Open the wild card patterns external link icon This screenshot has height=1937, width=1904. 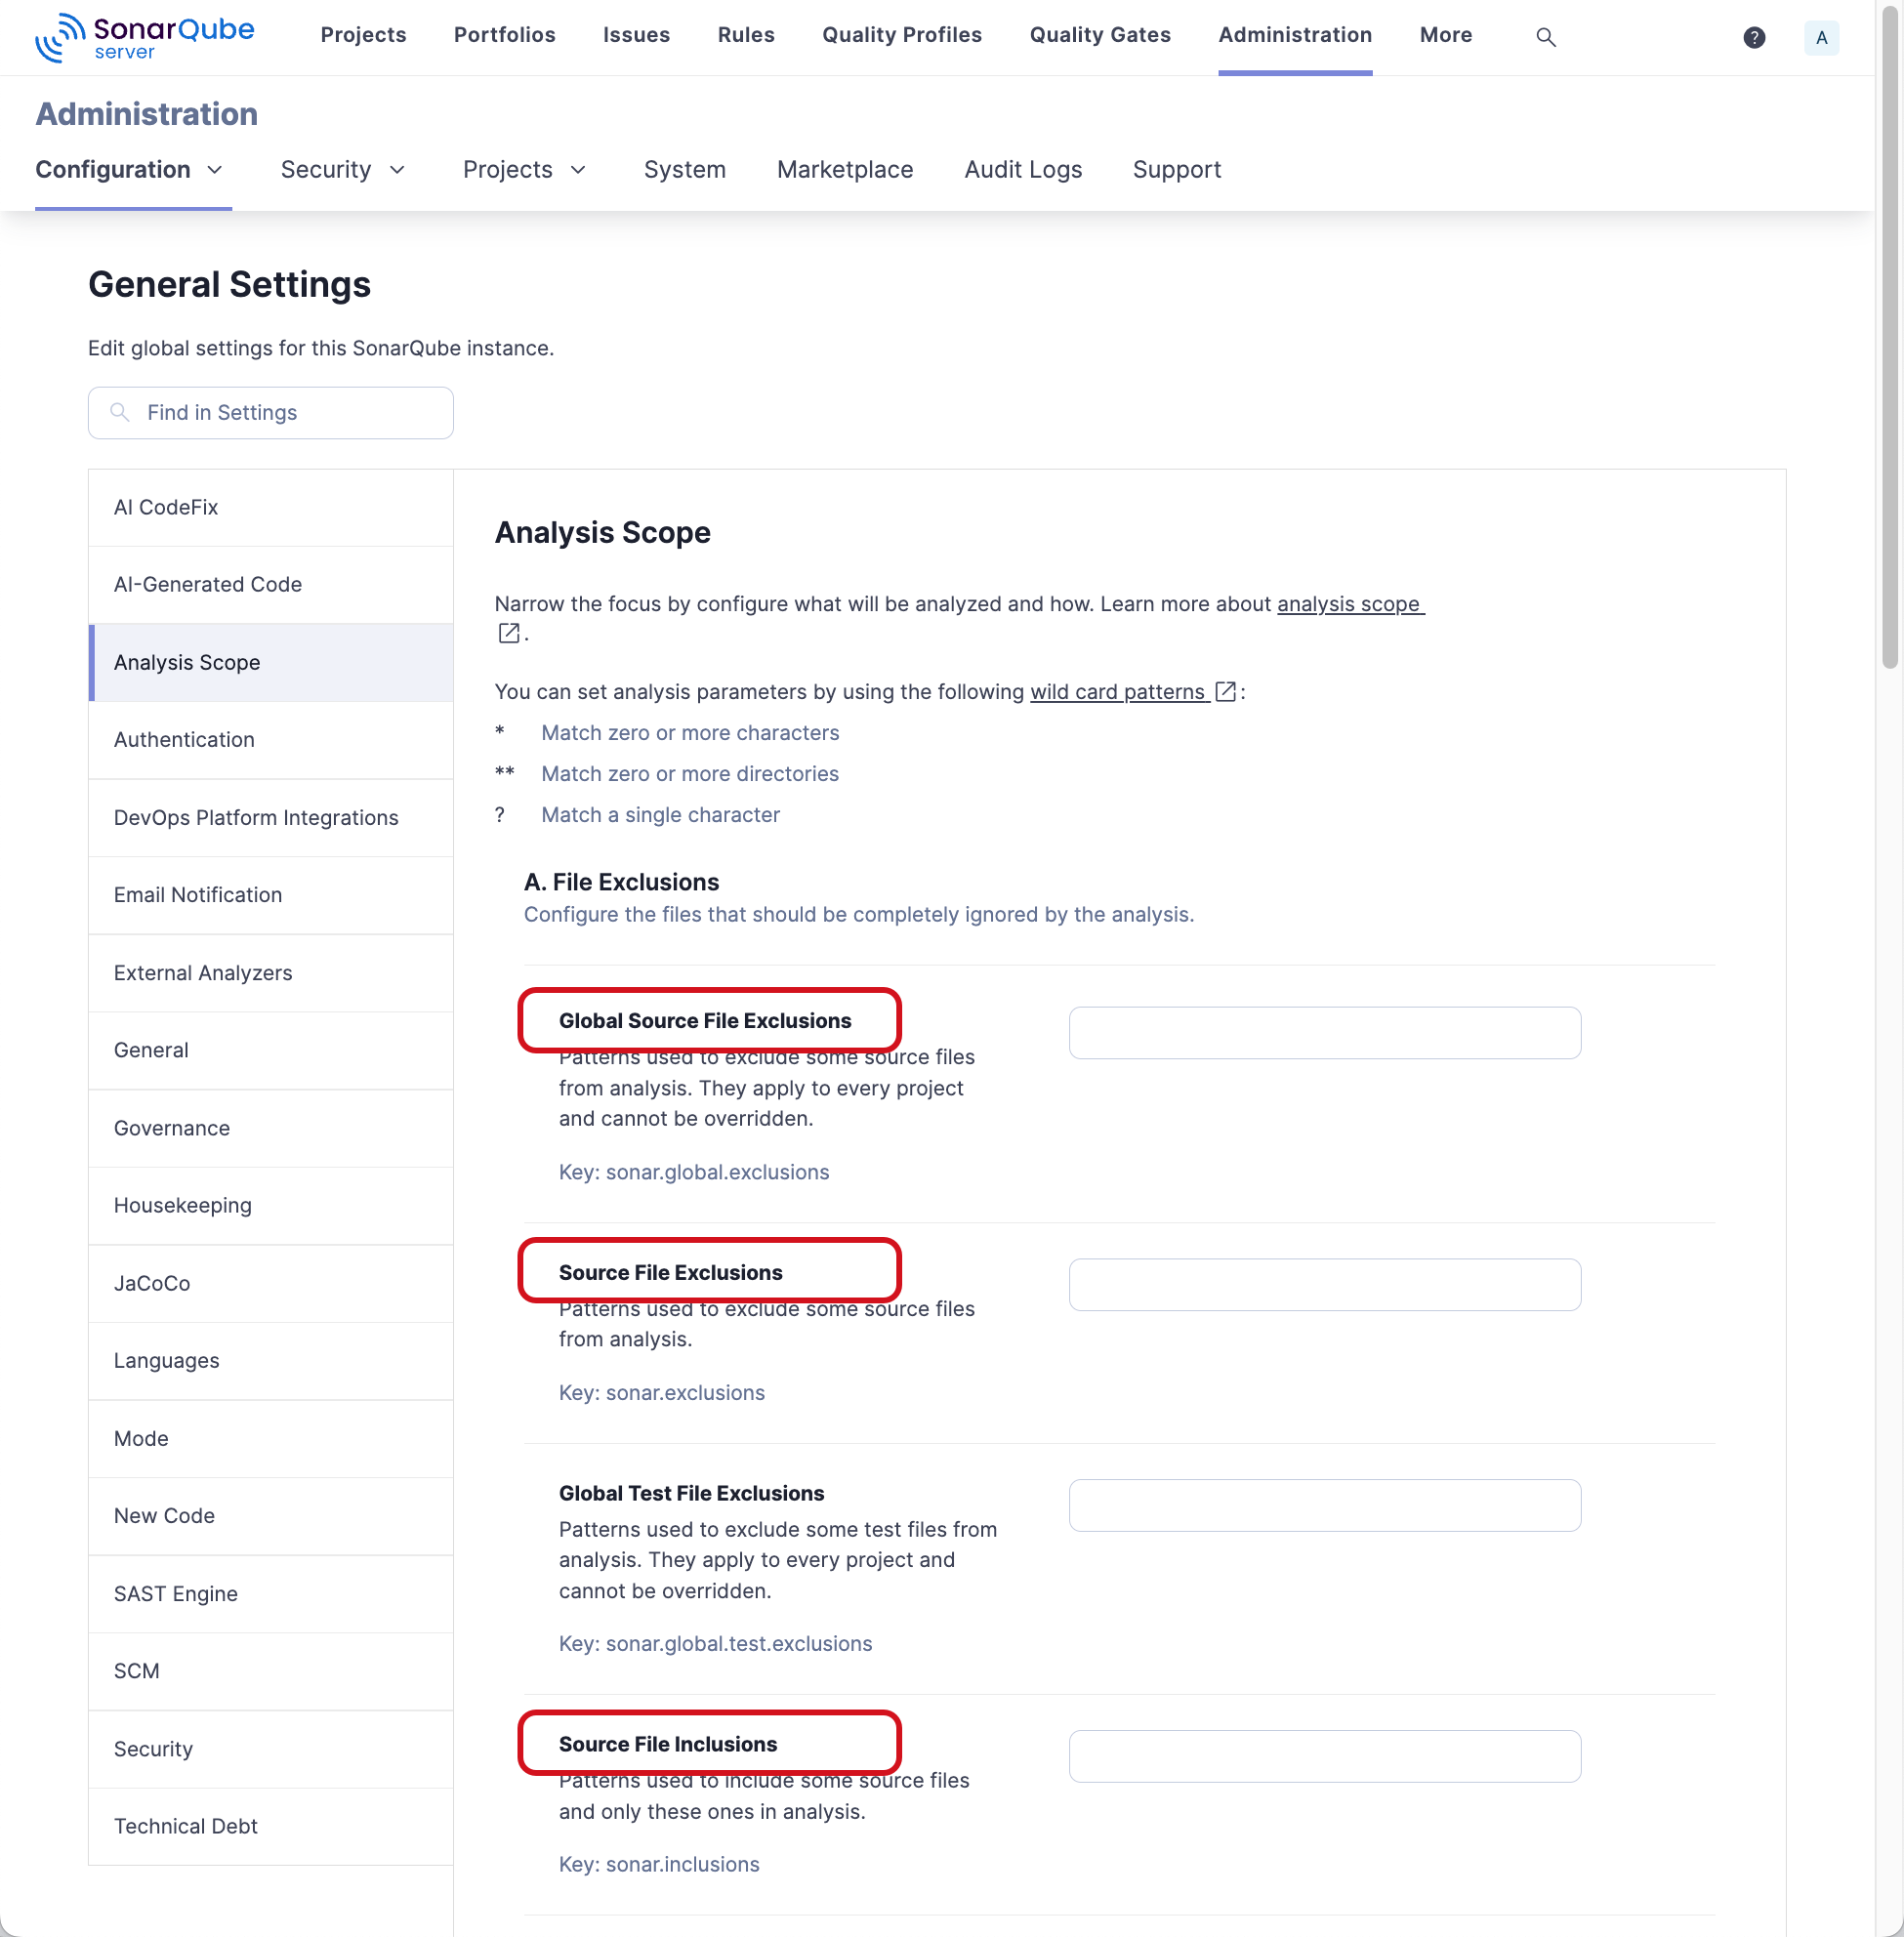click(1224, 691)
